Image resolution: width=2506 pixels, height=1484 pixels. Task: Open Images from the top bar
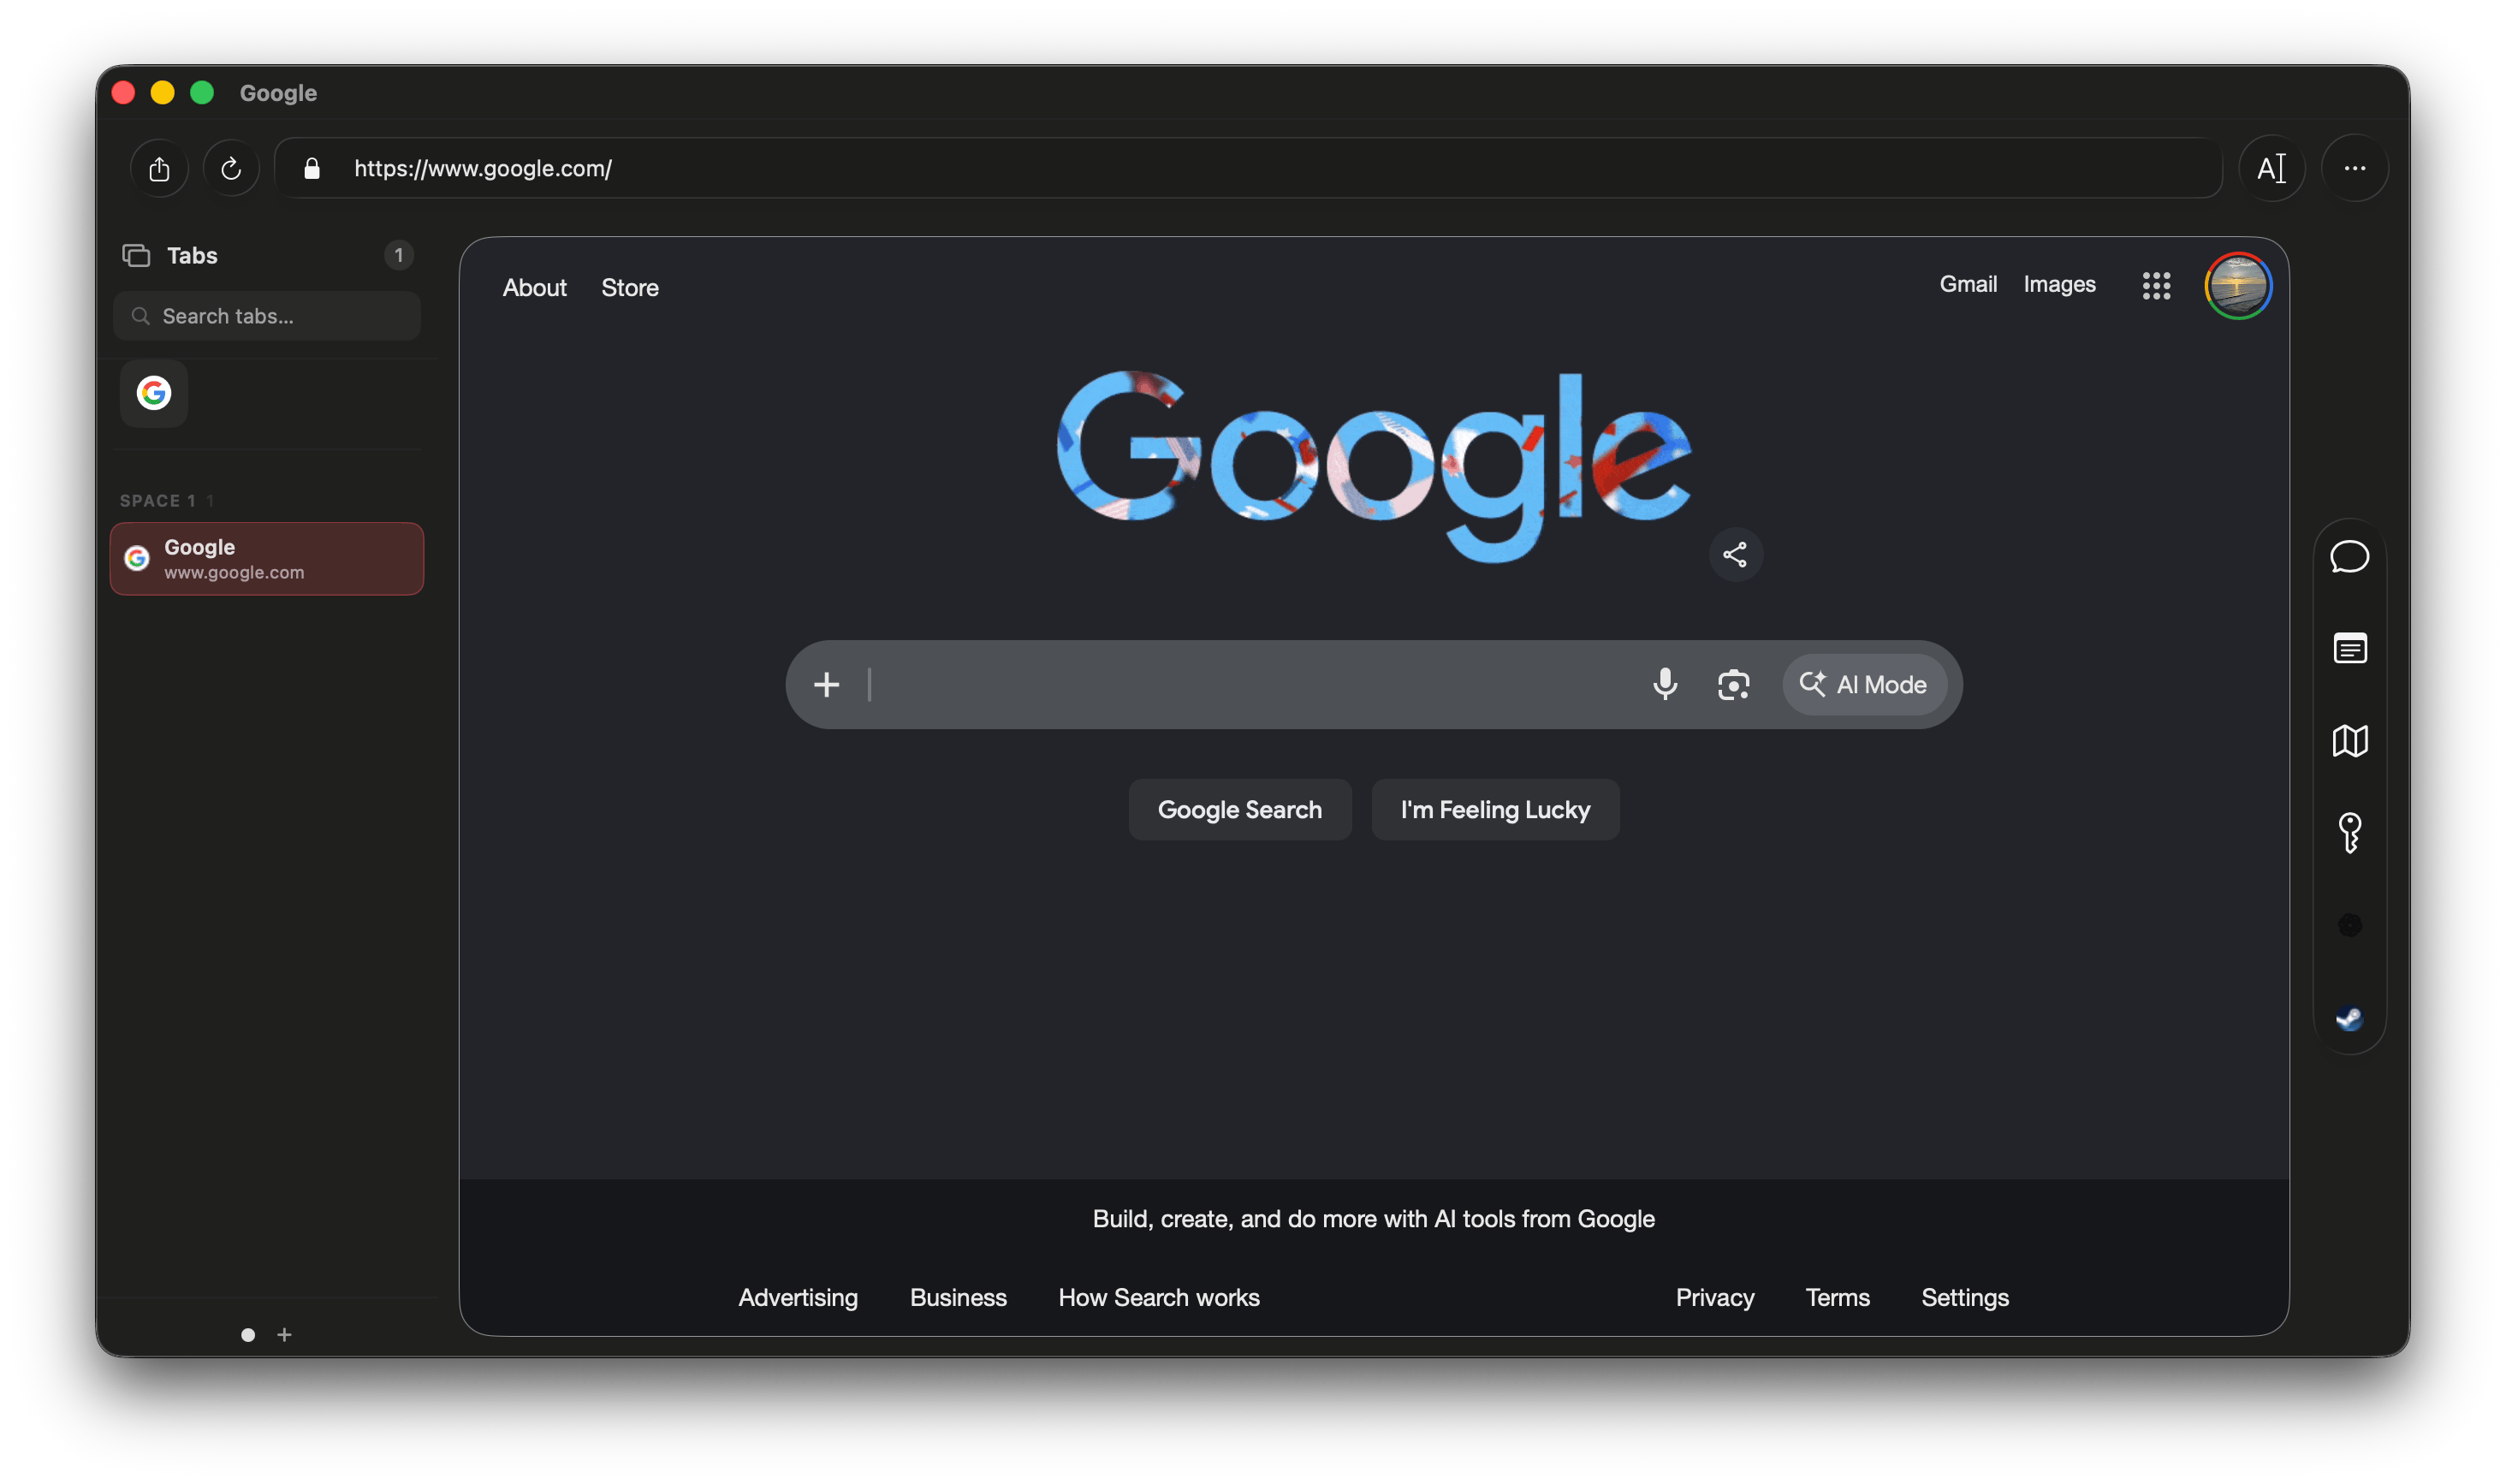[2059, 284]
